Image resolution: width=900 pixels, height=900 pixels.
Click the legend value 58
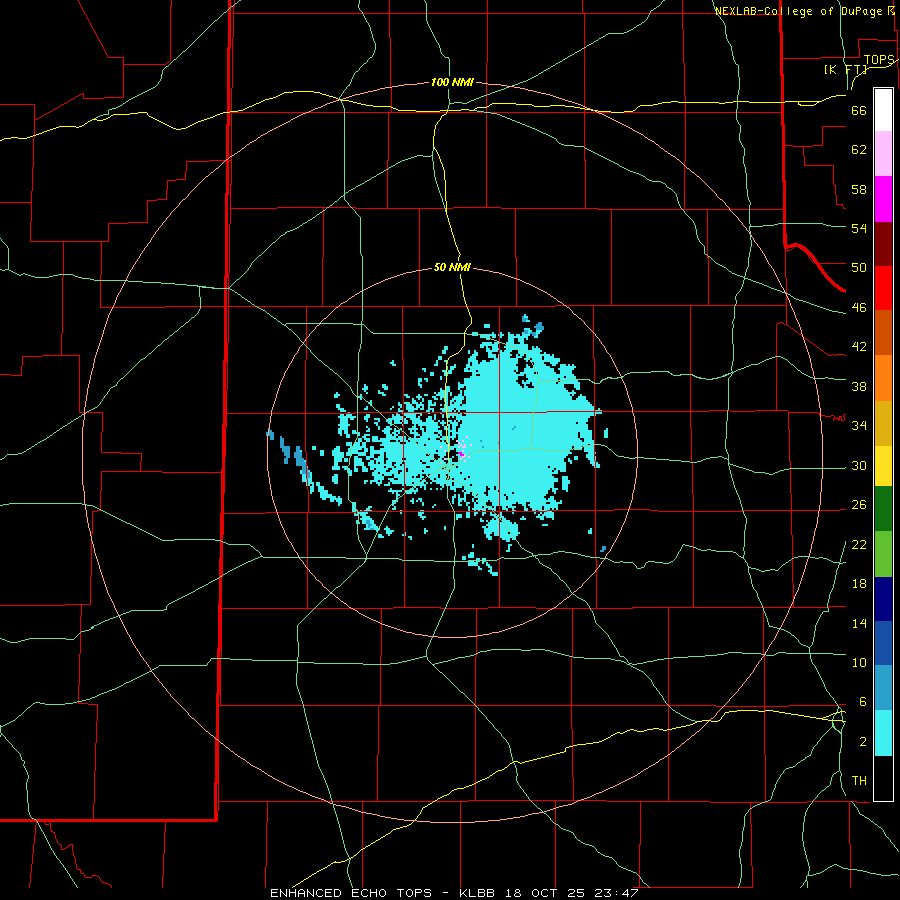859,189
